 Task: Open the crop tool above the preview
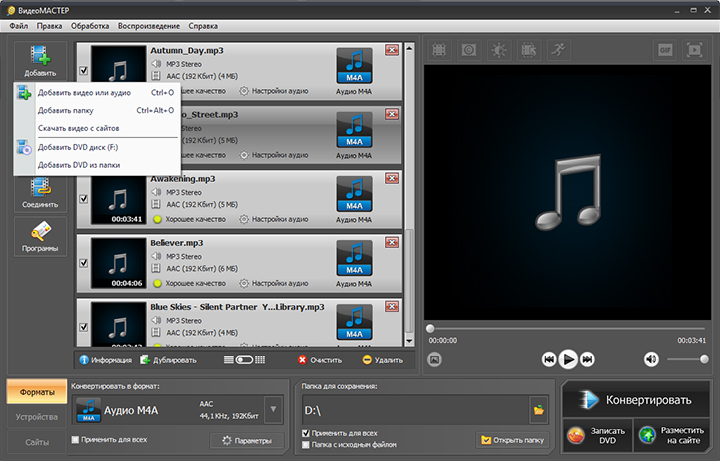[439, 50]
